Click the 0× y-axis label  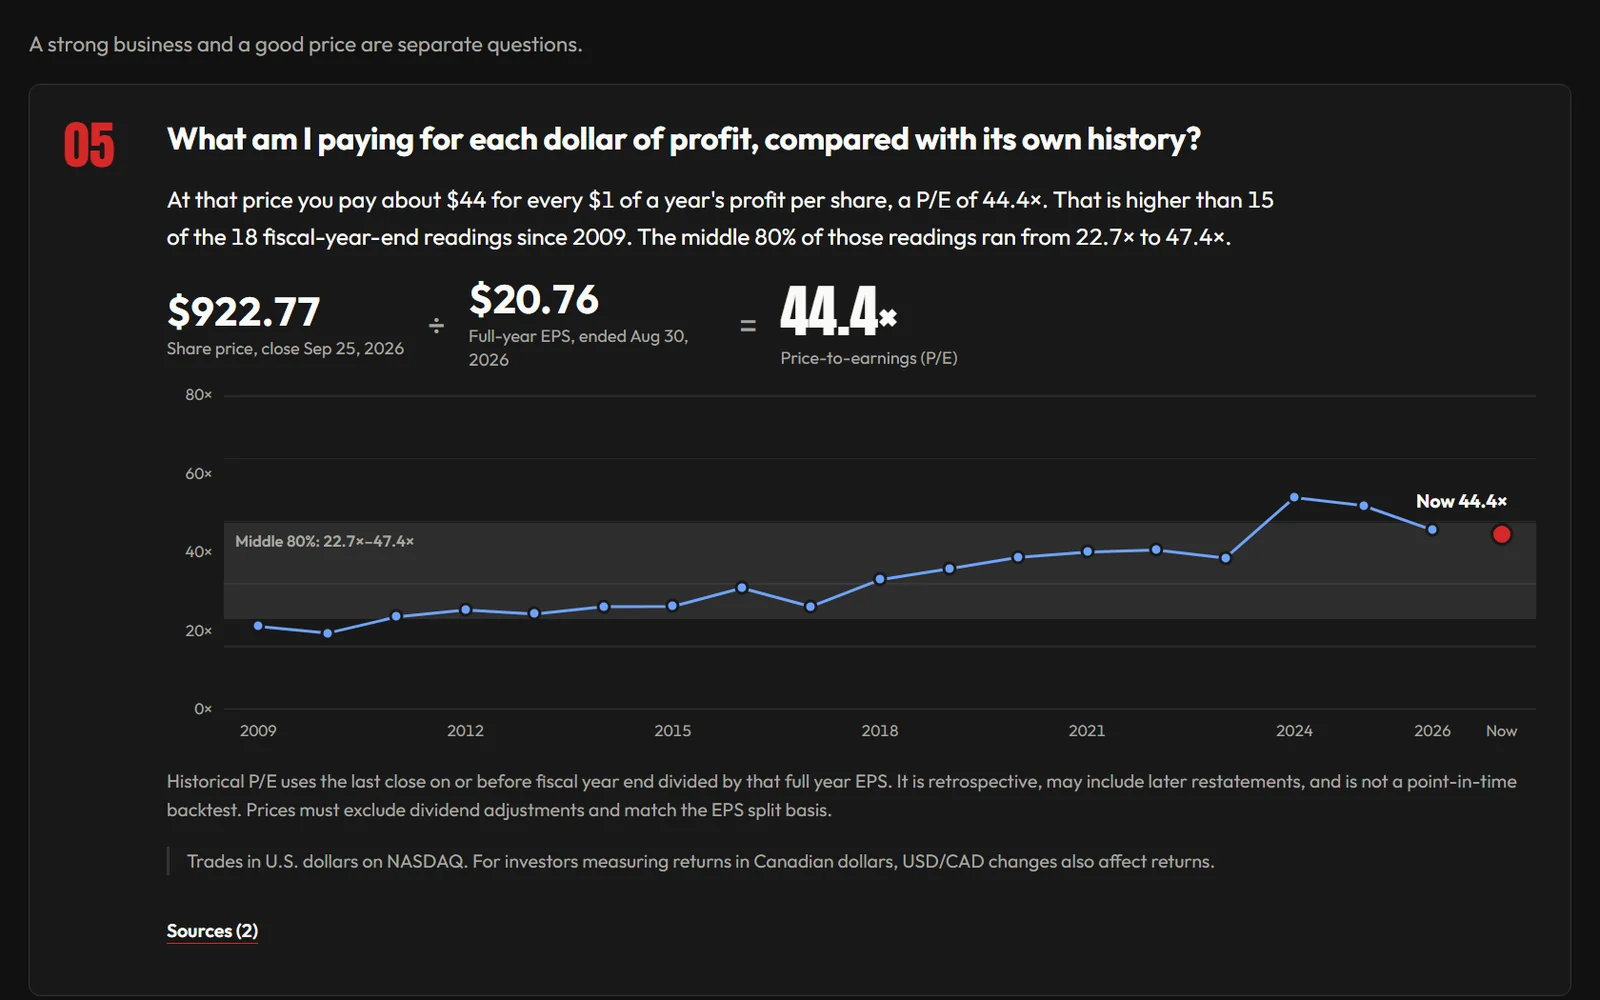click(x=203, y=709)
